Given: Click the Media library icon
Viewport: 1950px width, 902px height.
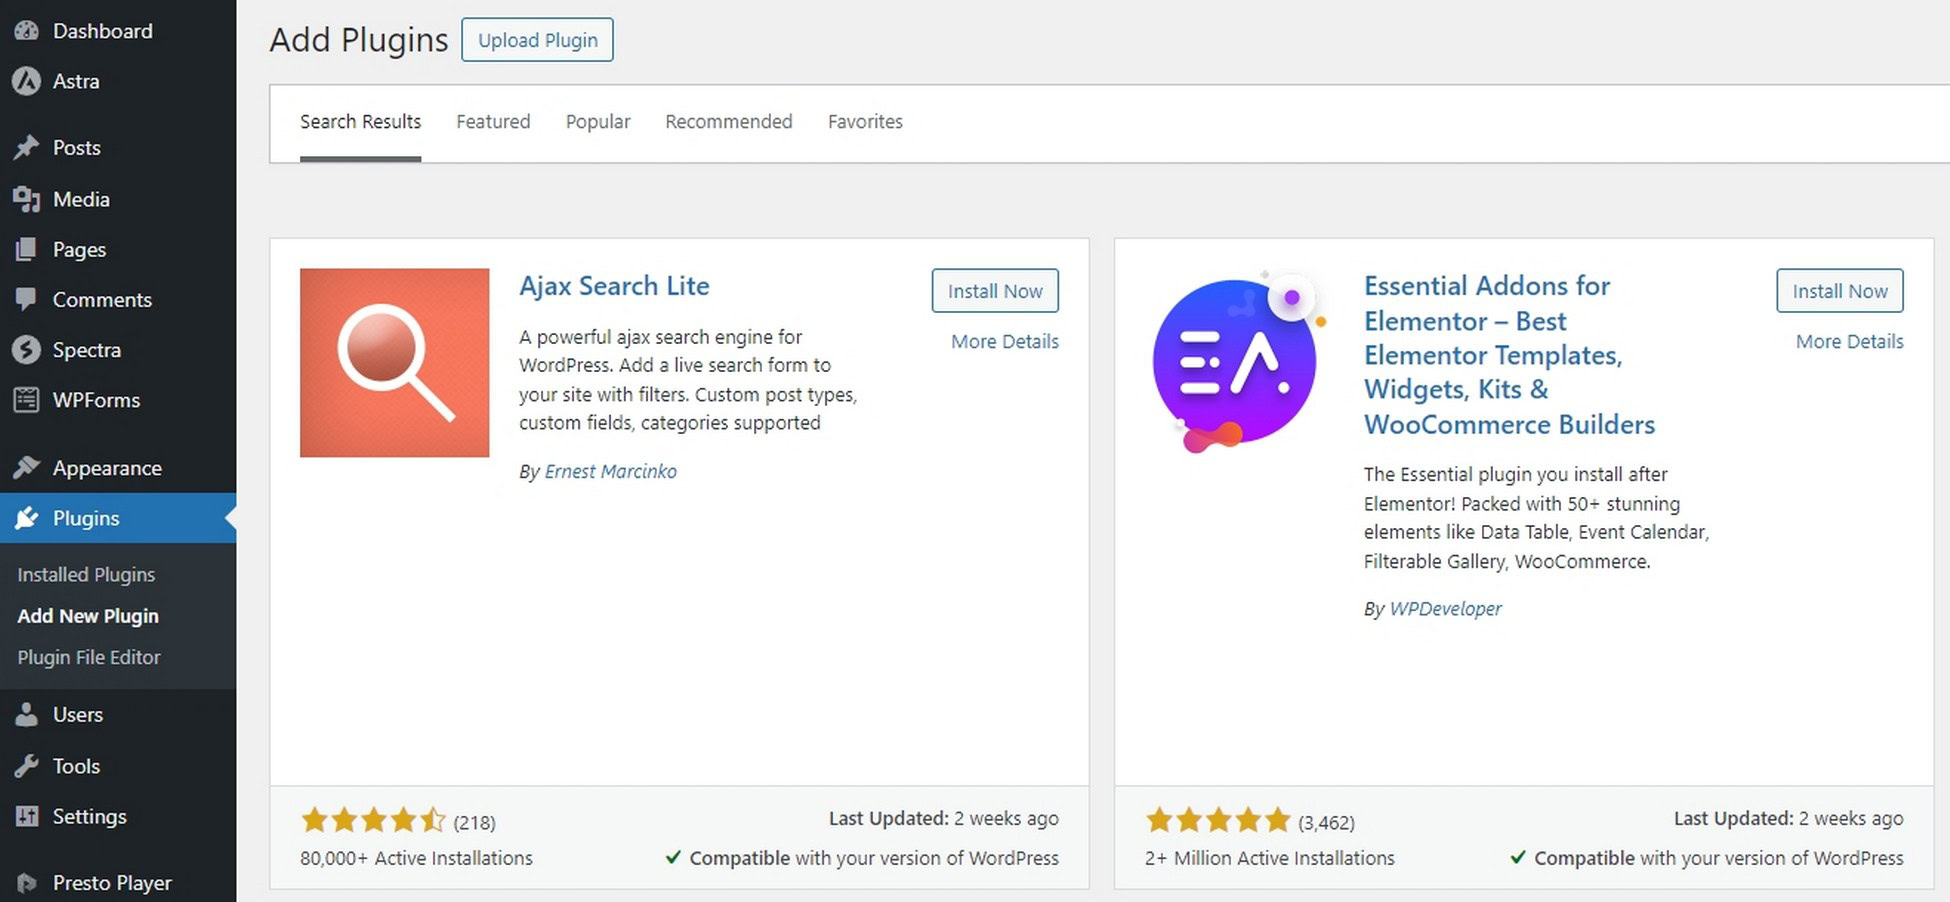Looking at the screenshot, I should (x=26, y=199).
